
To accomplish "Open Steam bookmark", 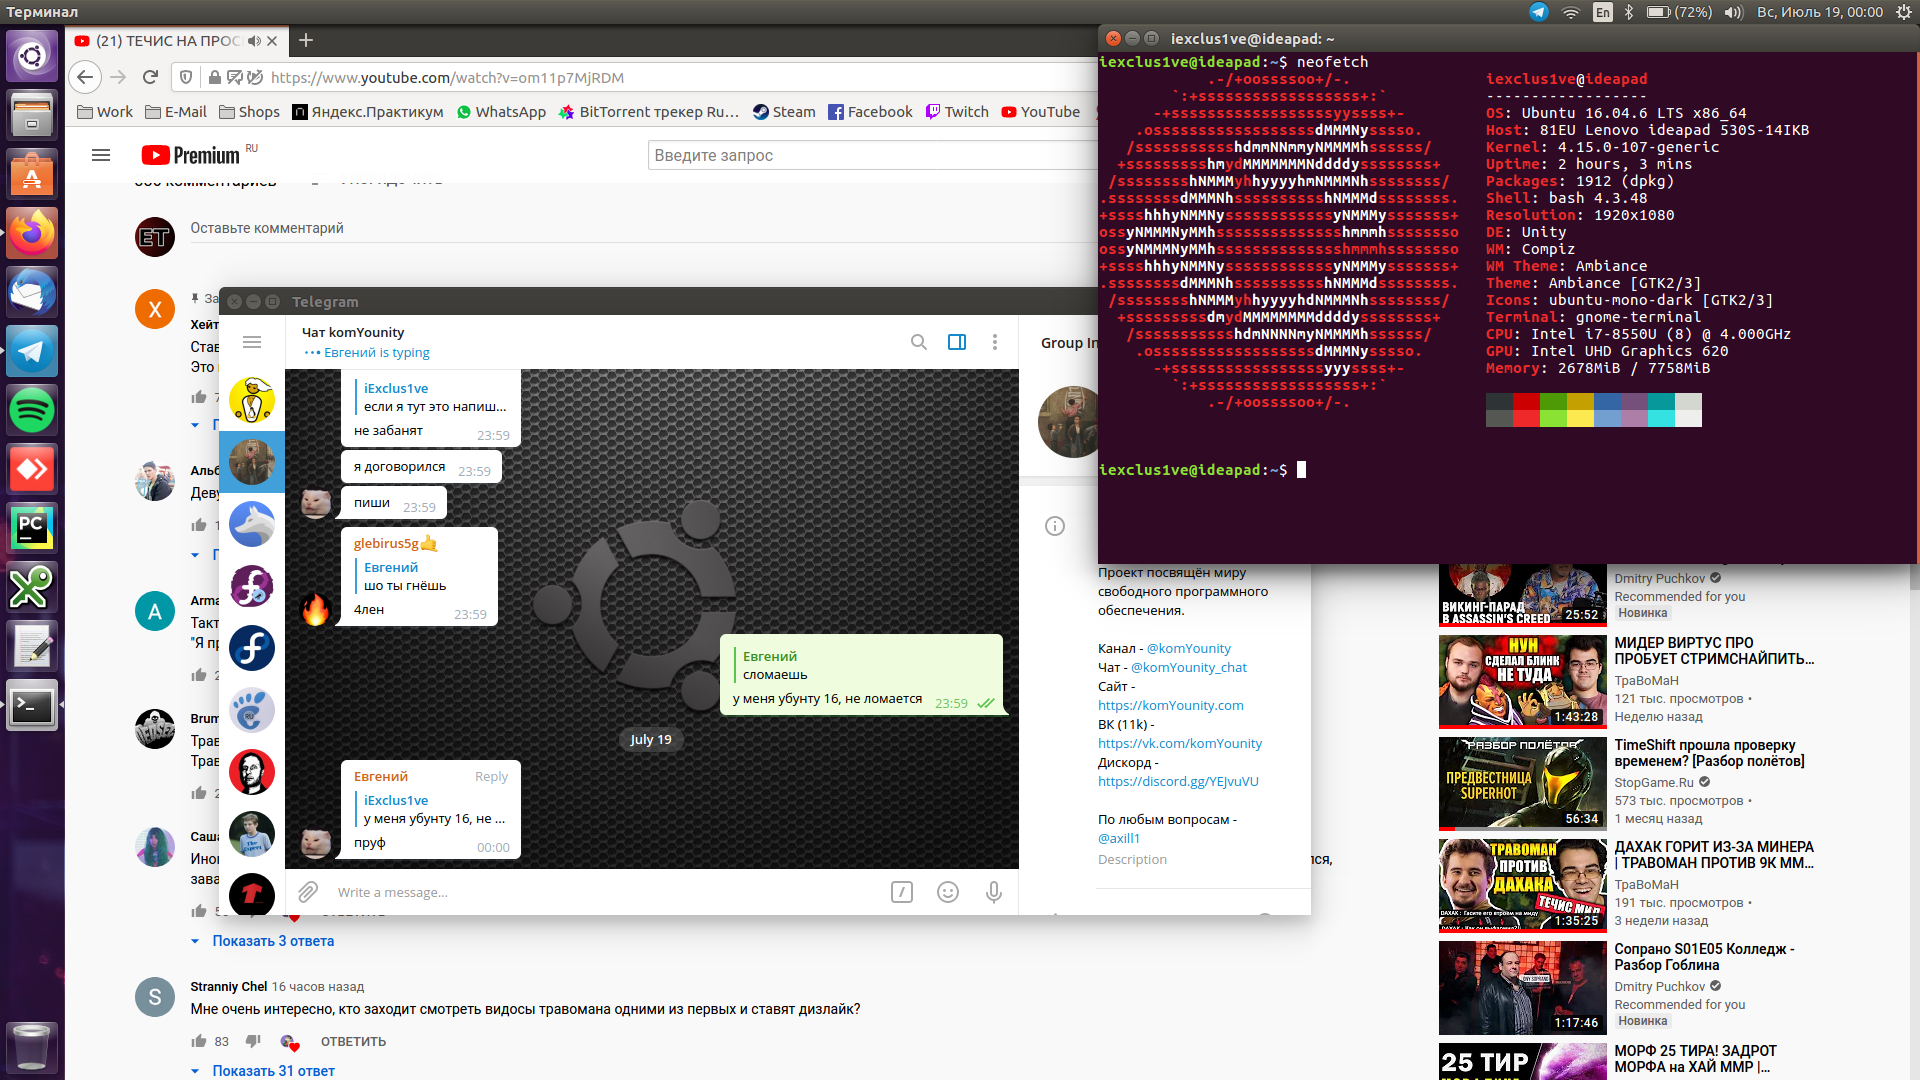I will tap(784, 112).
